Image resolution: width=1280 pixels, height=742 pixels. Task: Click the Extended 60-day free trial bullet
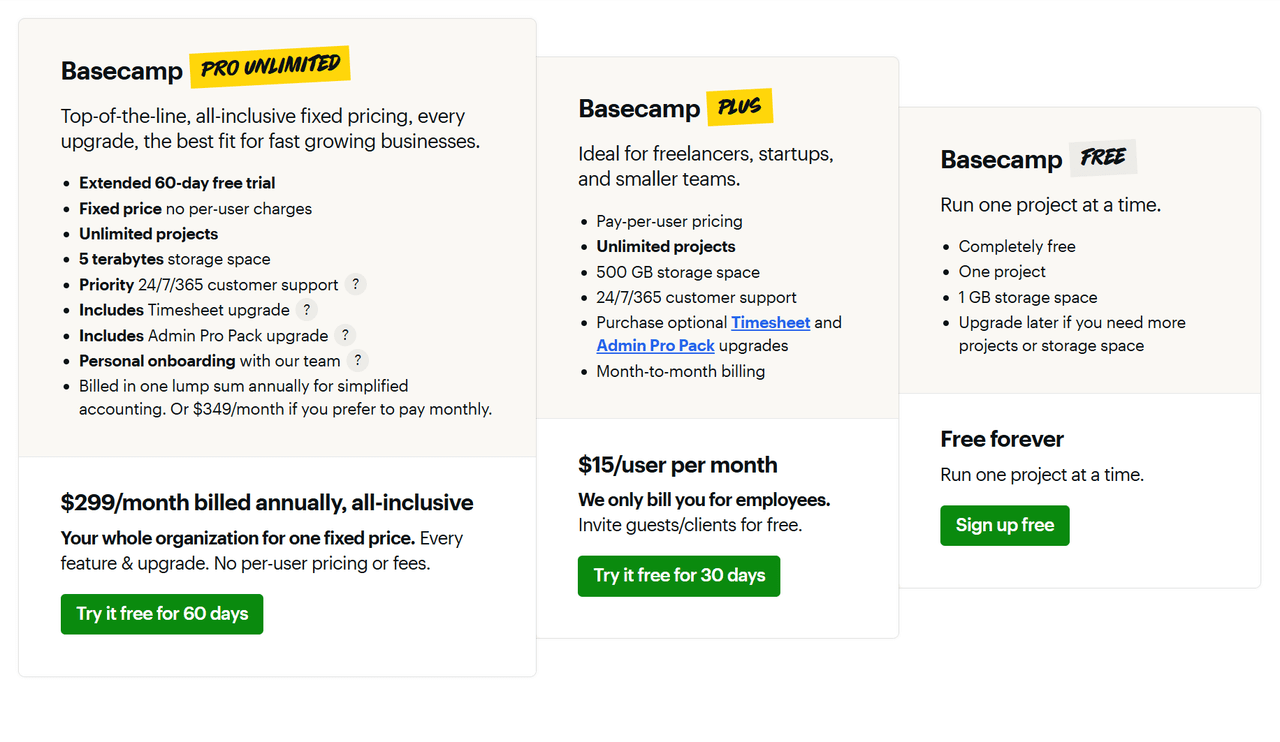(177, 183)
